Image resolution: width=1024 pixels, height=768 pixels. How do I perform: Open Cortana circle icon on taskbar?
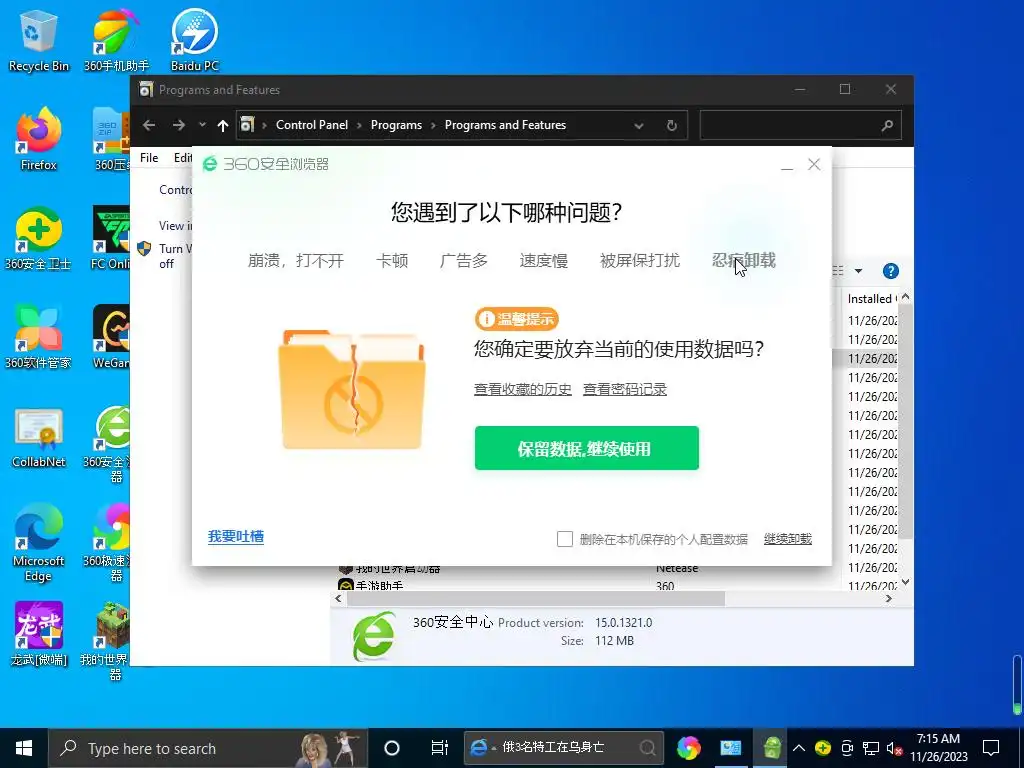[x=392, y=748]
